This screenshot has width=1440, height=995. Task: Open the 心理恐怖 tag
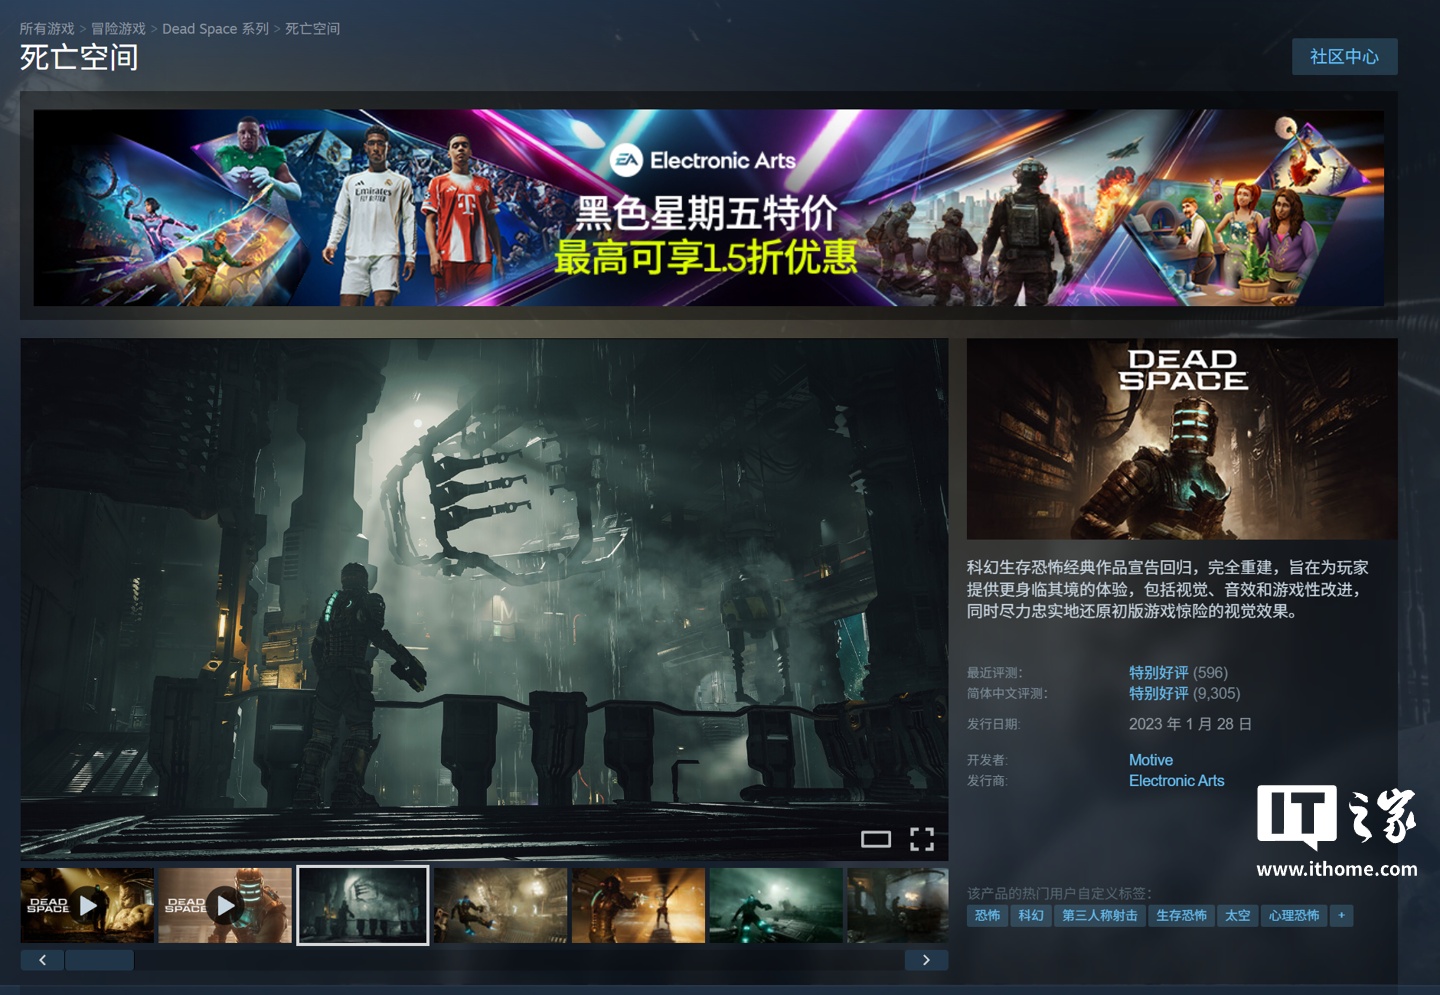click(x=1294, y=915)
